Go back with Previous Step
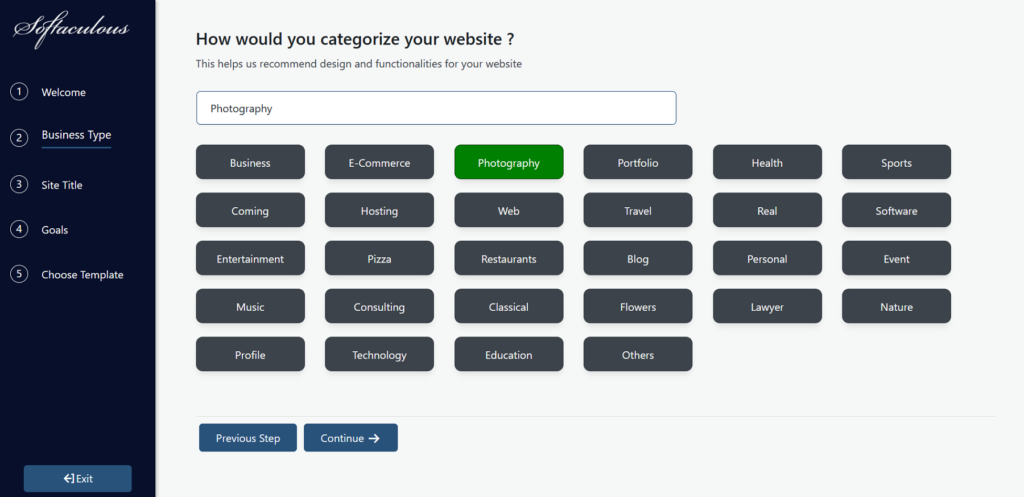Viewport: 1024px width, 497px height. [x=248, y=438]
